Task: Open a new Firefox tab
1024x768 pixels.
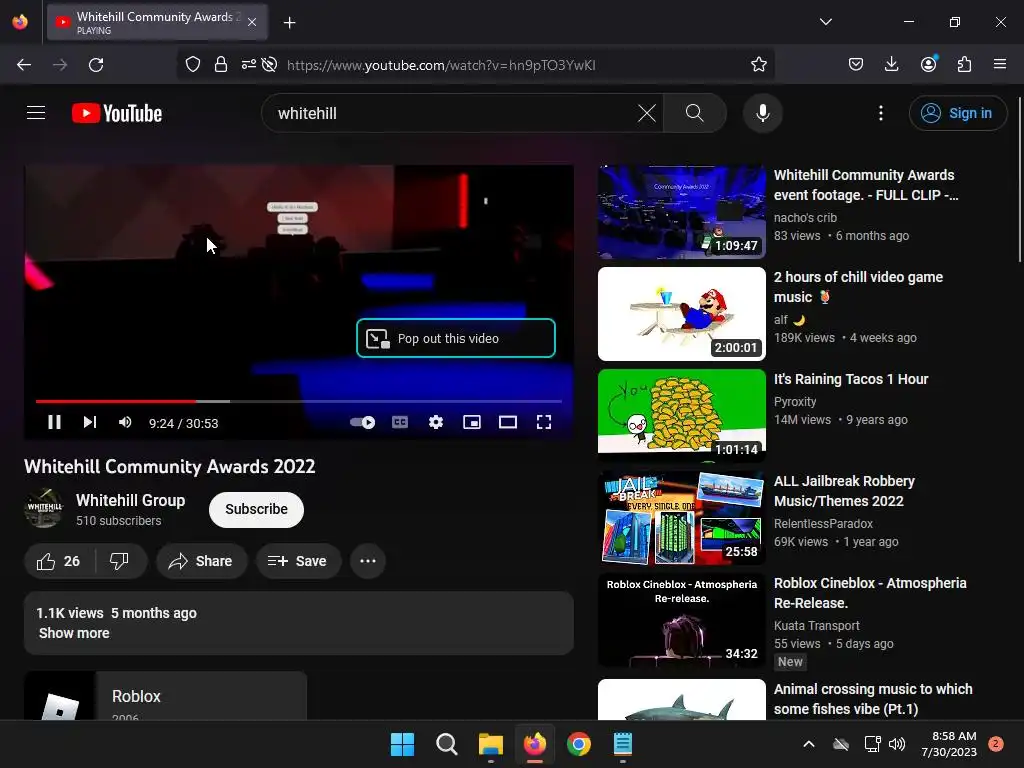Action: click(x=289, y=23)
